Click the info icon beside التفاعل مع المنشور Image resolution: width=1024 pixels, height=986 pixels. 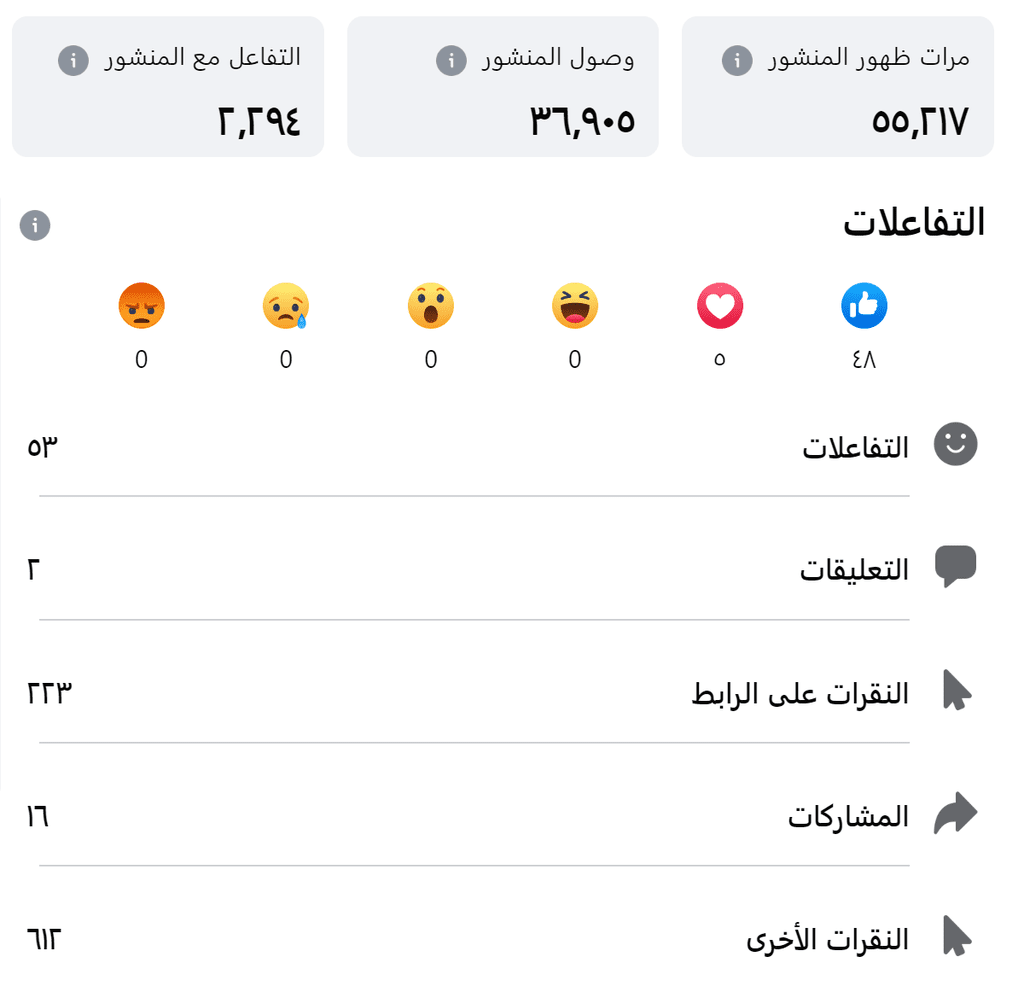pyautogui.click(x=73, y=61)
